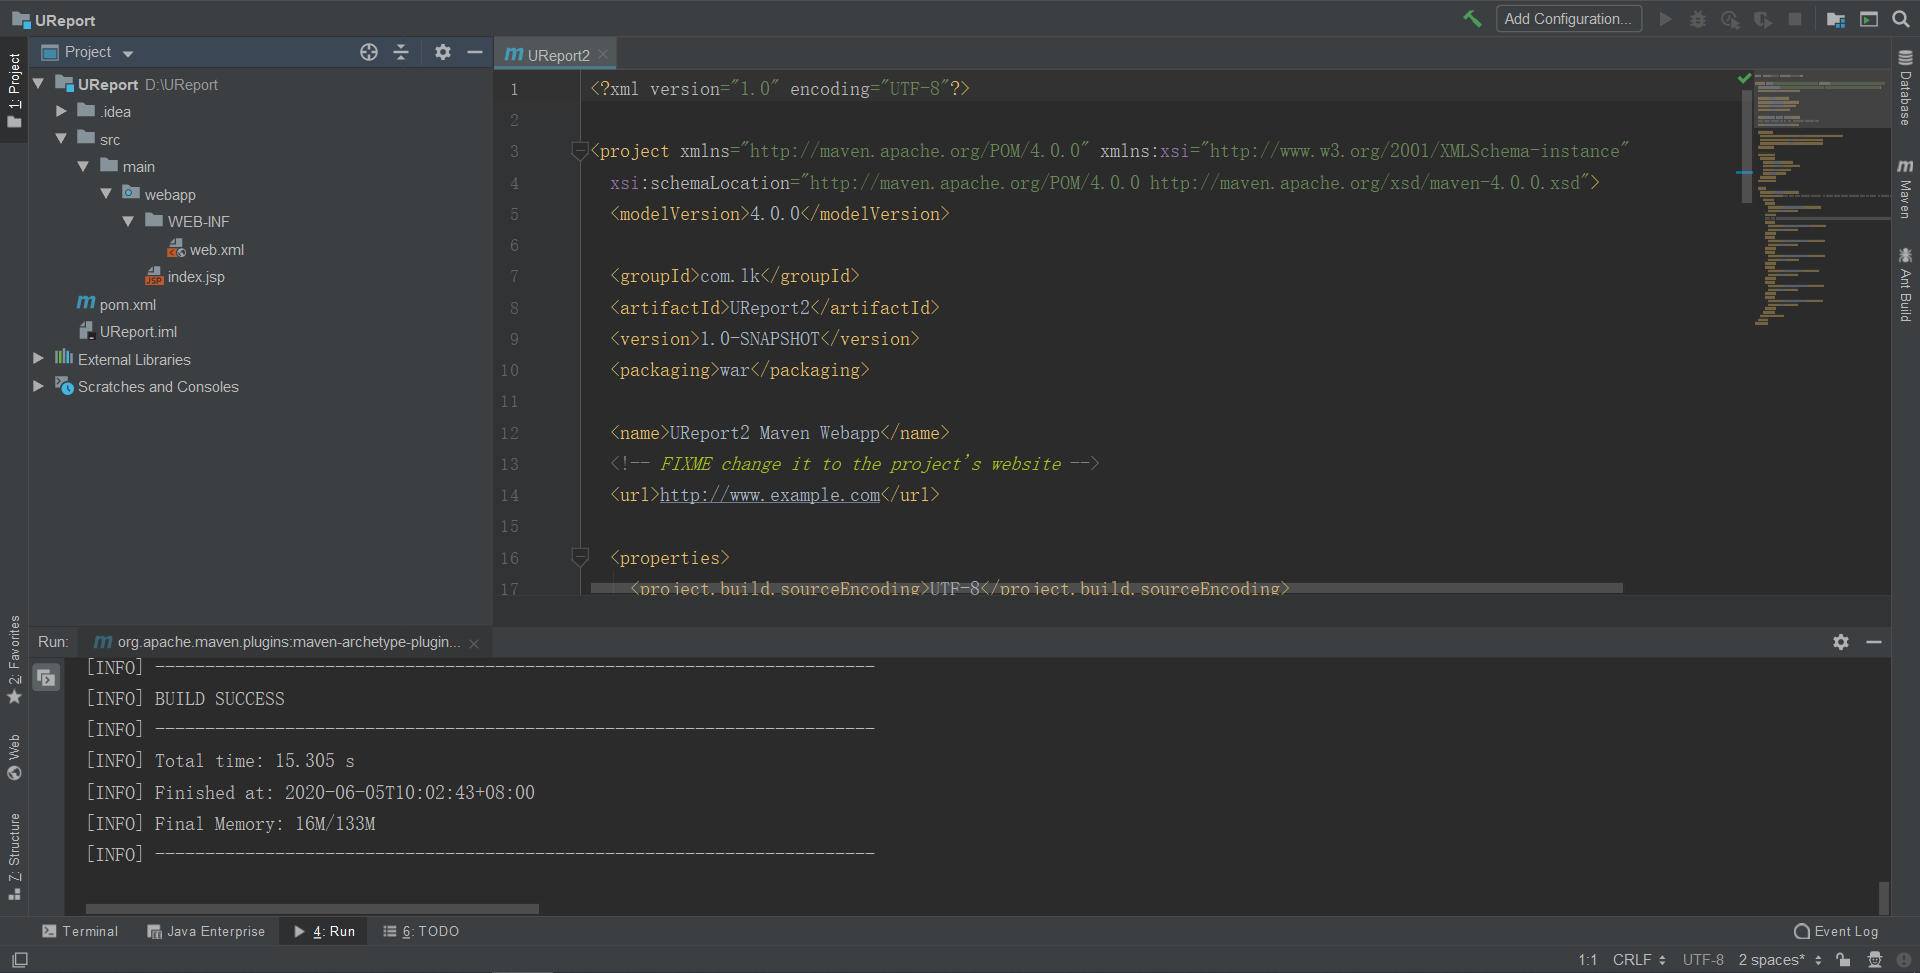Open the Project view dropdown
The image size is (1920, 973).
tap(126, 52)
